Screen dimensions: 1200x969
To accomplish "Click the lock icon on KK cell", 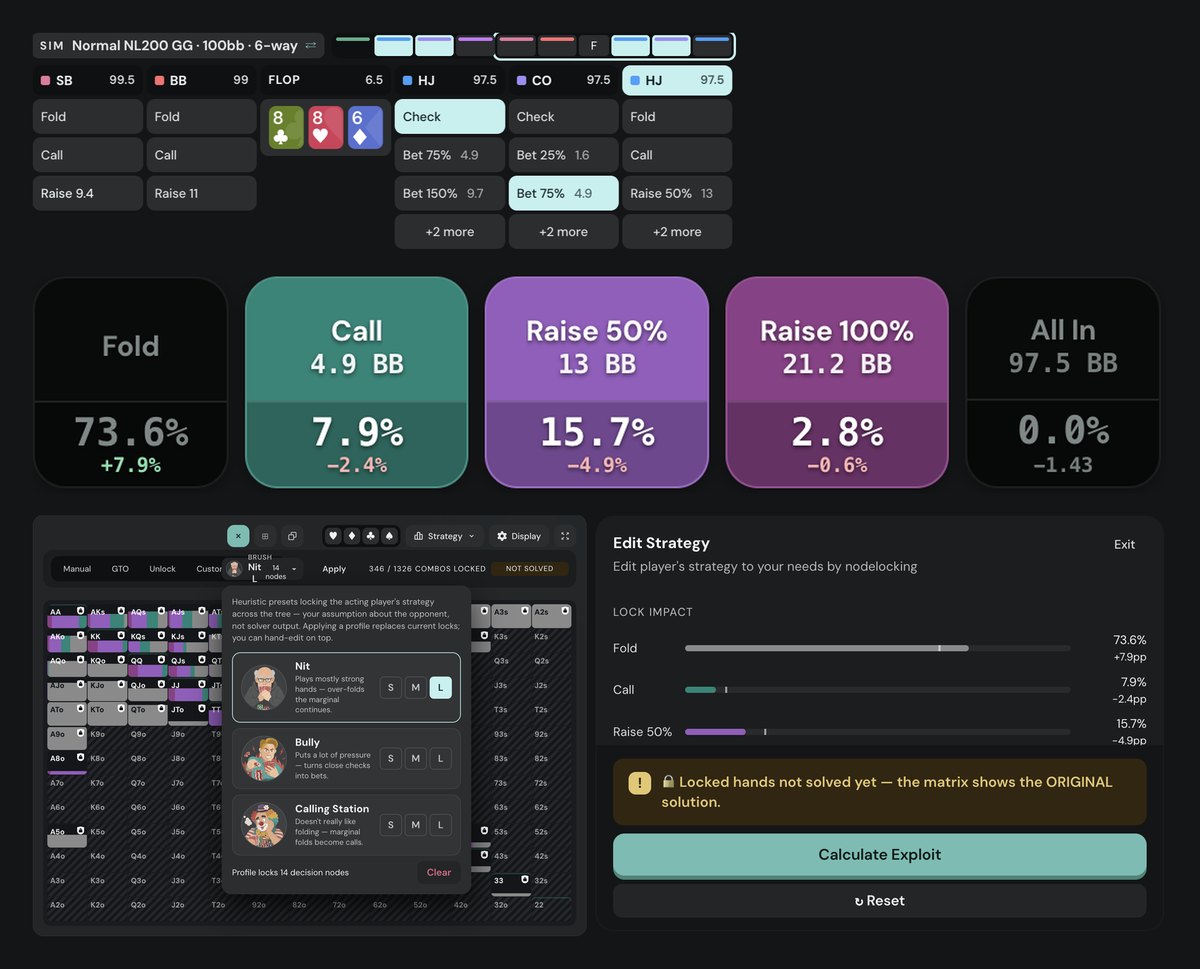I will click(x=122, y=636).
